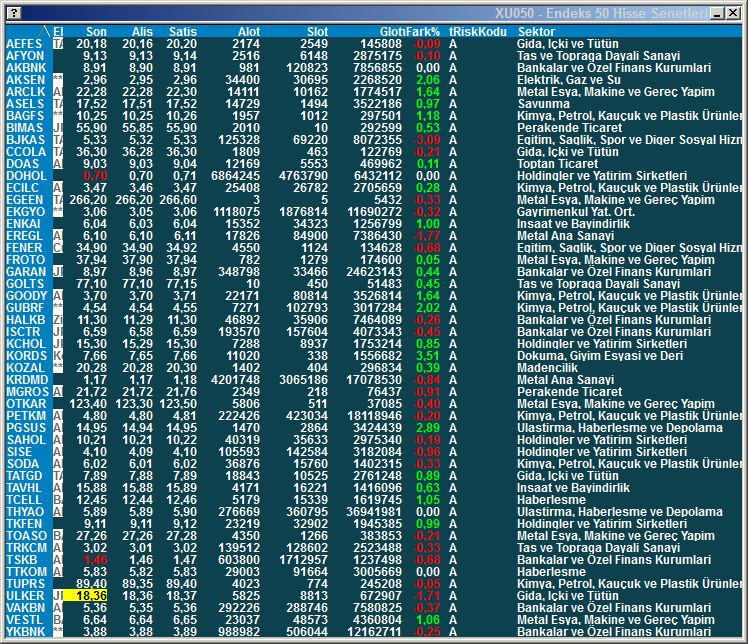Select the CCOLA symbol
This screenshot has height=644, width=748.
tap(26, 152)
